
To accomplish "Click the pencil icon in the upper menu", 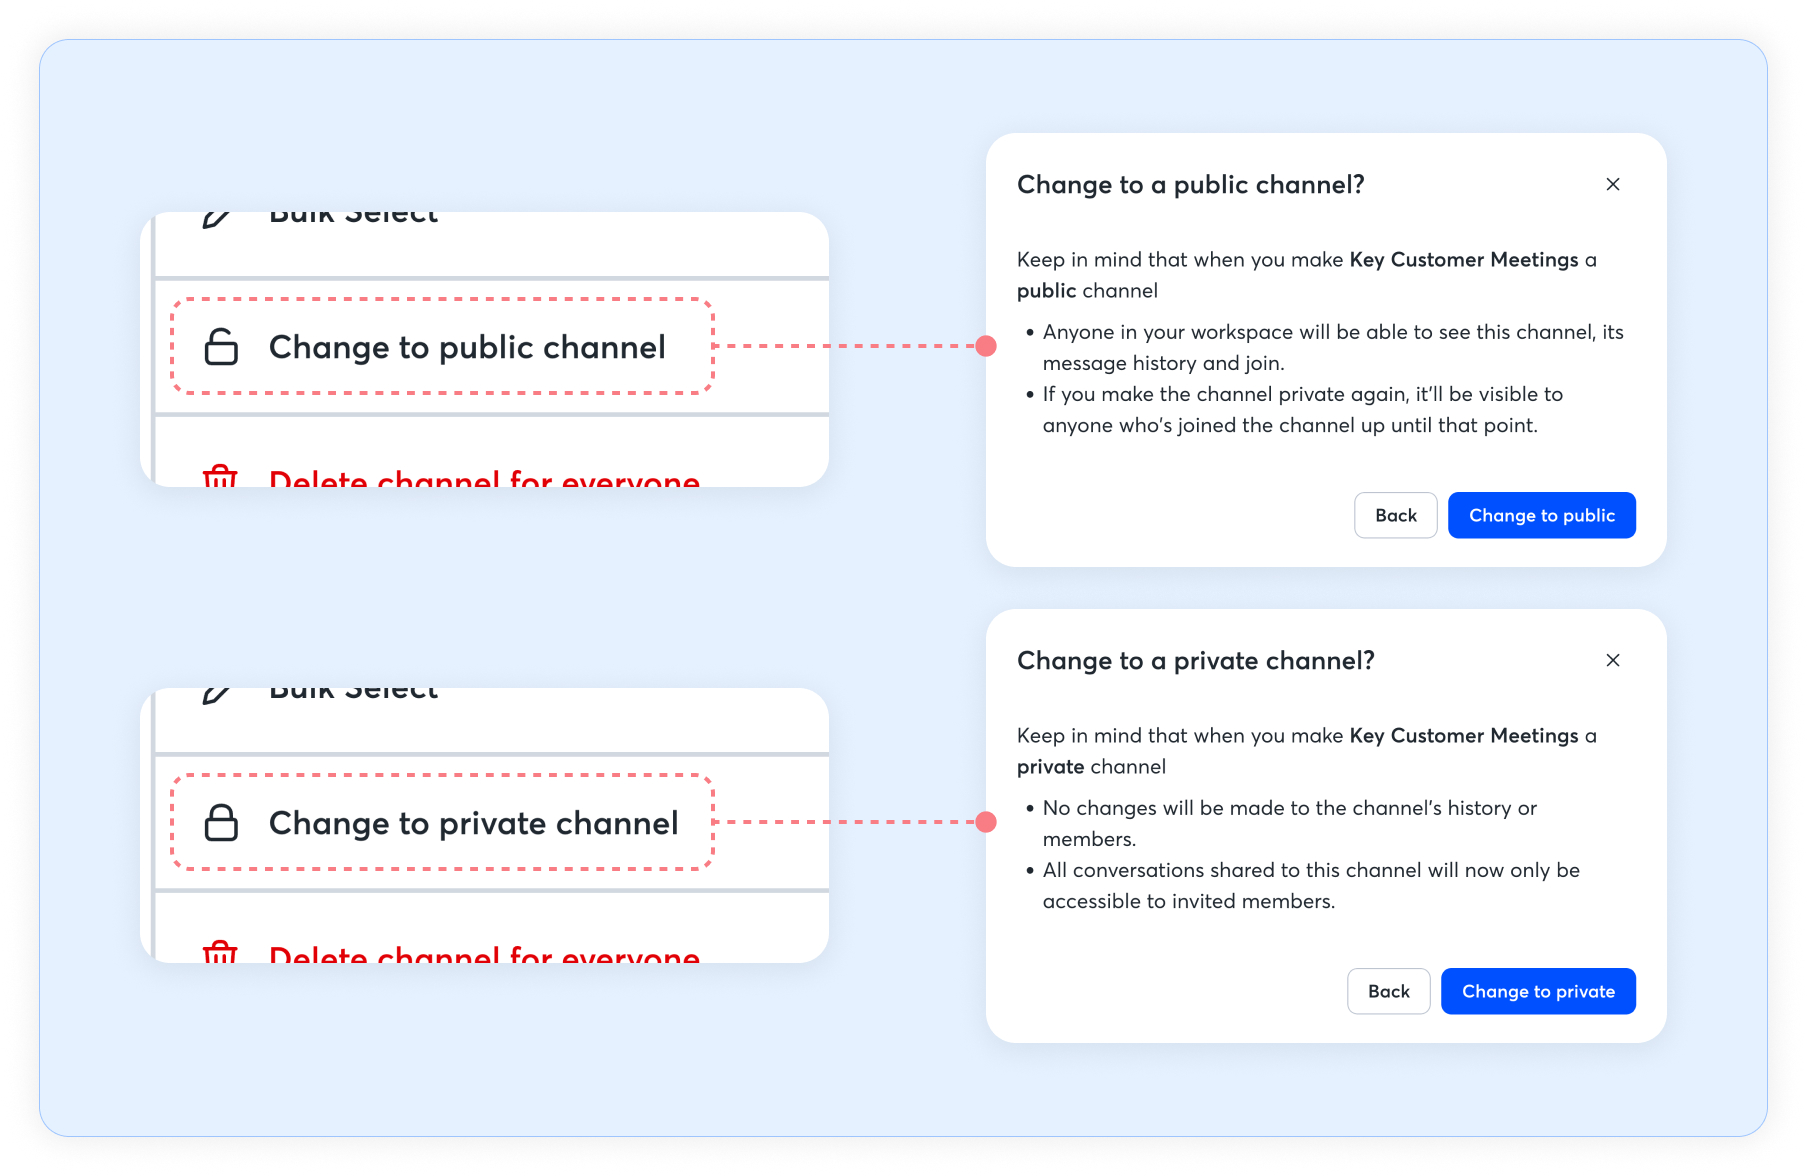I will (x=216, y=218).
